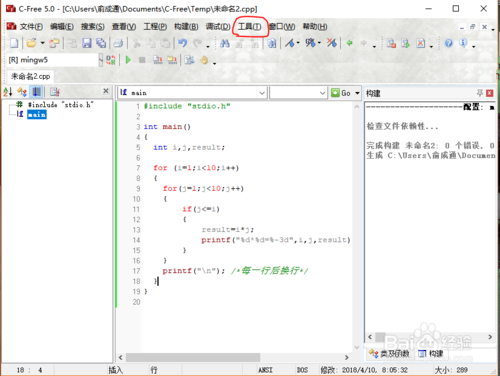Open the 搜索(S) menu

93,27
